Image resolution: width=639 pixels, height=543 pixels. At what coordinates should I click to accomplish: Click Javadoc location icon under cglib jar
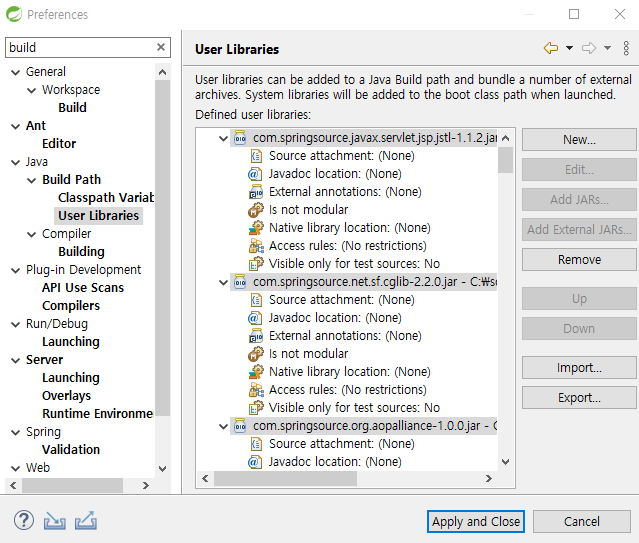click(255, 318)
